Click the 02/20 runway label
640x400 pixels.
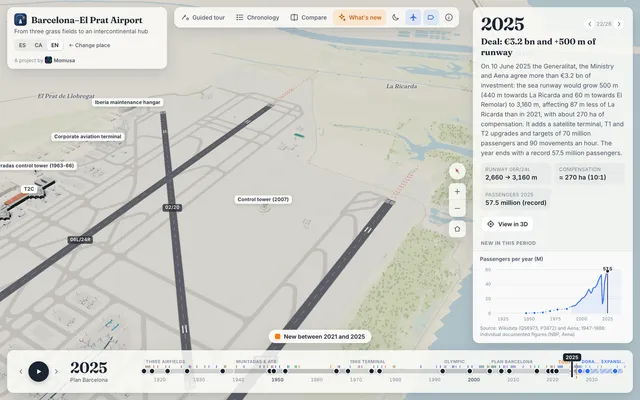(172, 207)
